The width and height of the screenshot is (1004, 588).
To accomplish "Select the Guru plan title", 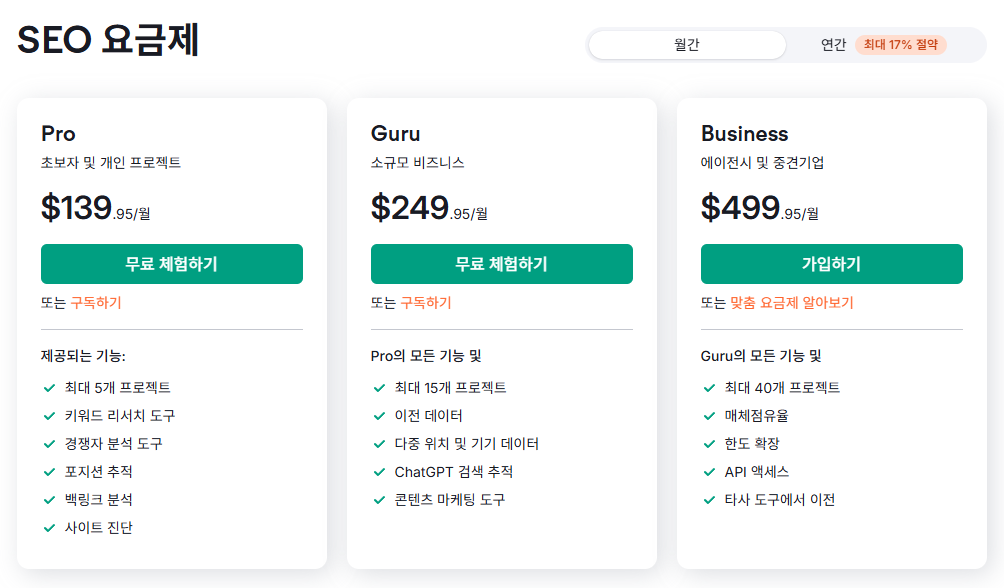I will pyautogui.click(x=395, y=133).
